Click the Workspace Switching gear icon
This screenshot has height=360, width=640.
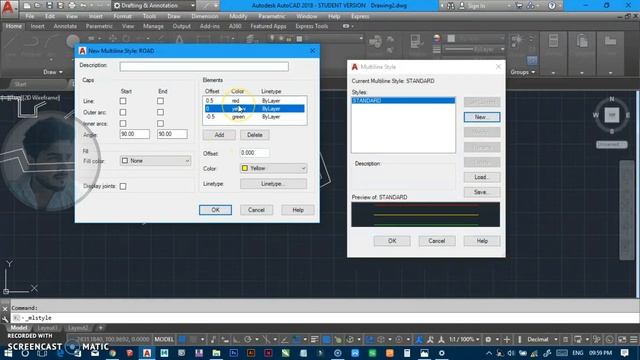coord(488,340)
